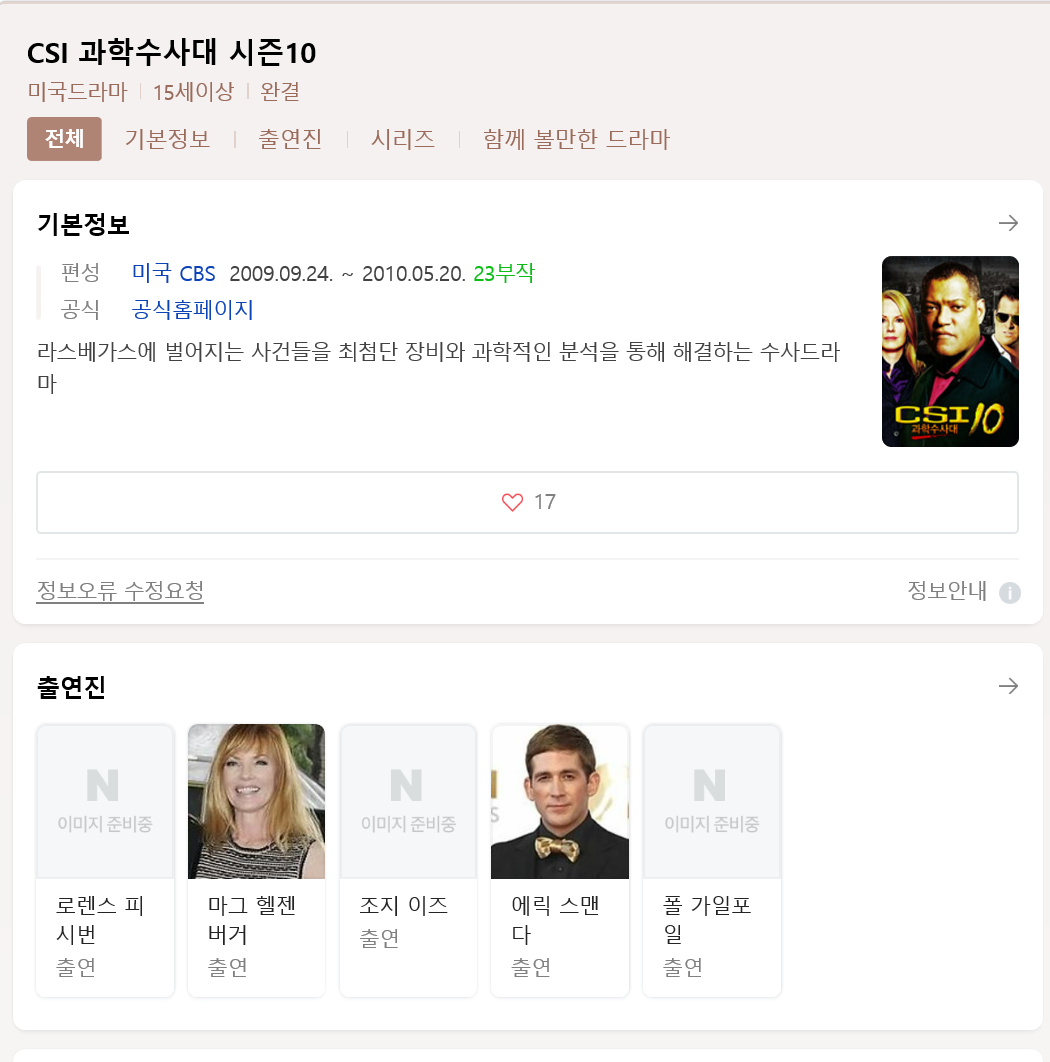Switch to the 시리즈 tab

402,139
